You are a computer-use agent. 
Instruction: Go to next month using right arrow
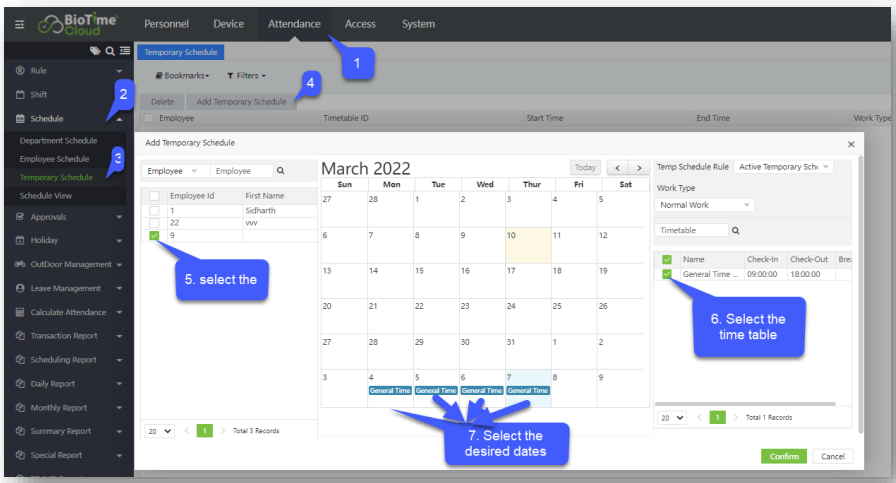639,168
